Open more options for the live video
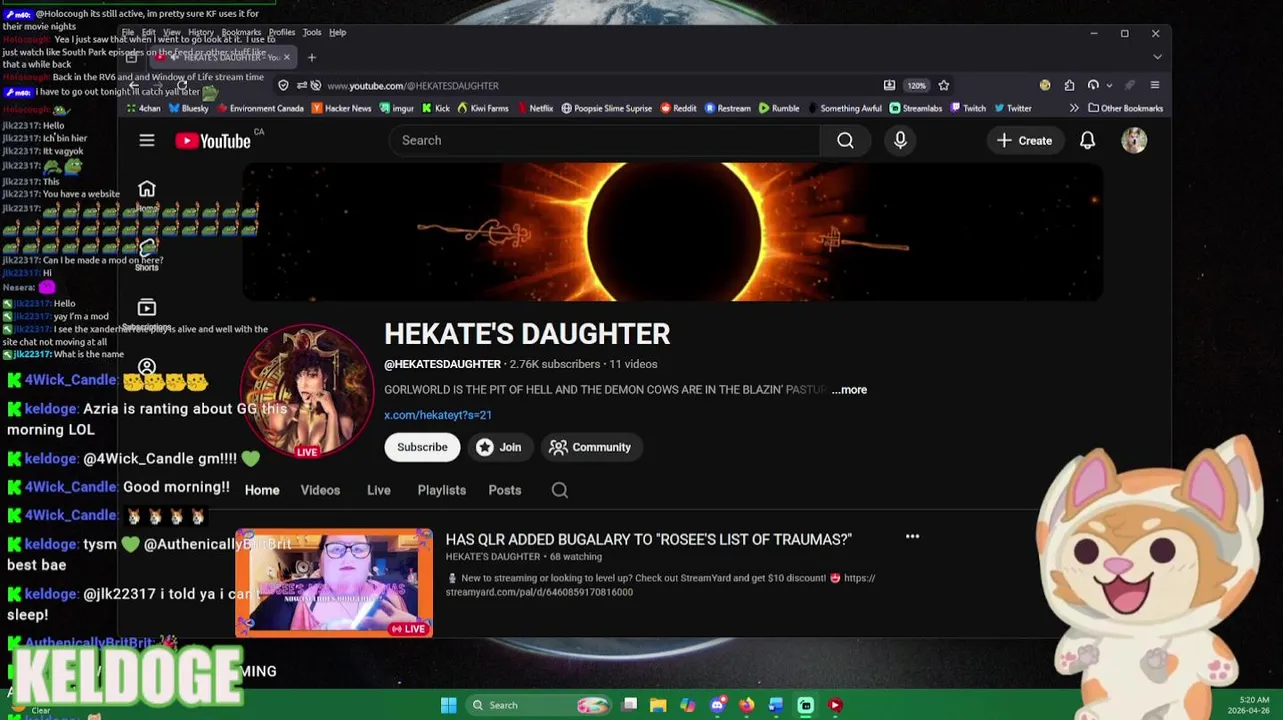Viewport: 1283px width, 720px height. click(x=912, y=537)
